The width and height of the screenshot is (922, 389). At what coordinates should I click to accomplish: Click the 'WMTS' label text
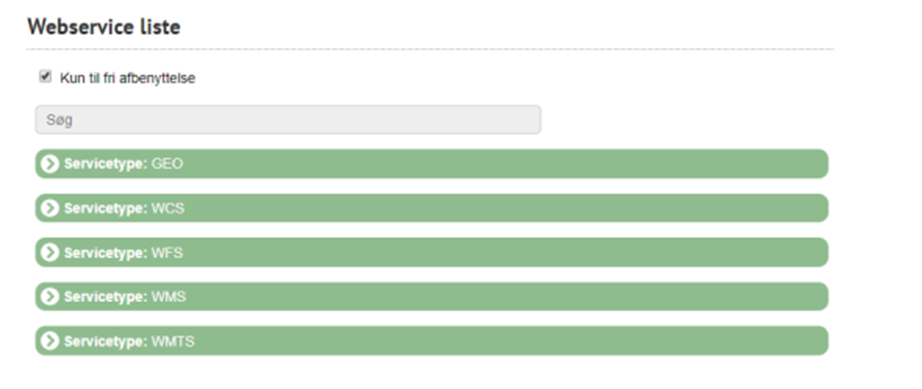point(173,341)
